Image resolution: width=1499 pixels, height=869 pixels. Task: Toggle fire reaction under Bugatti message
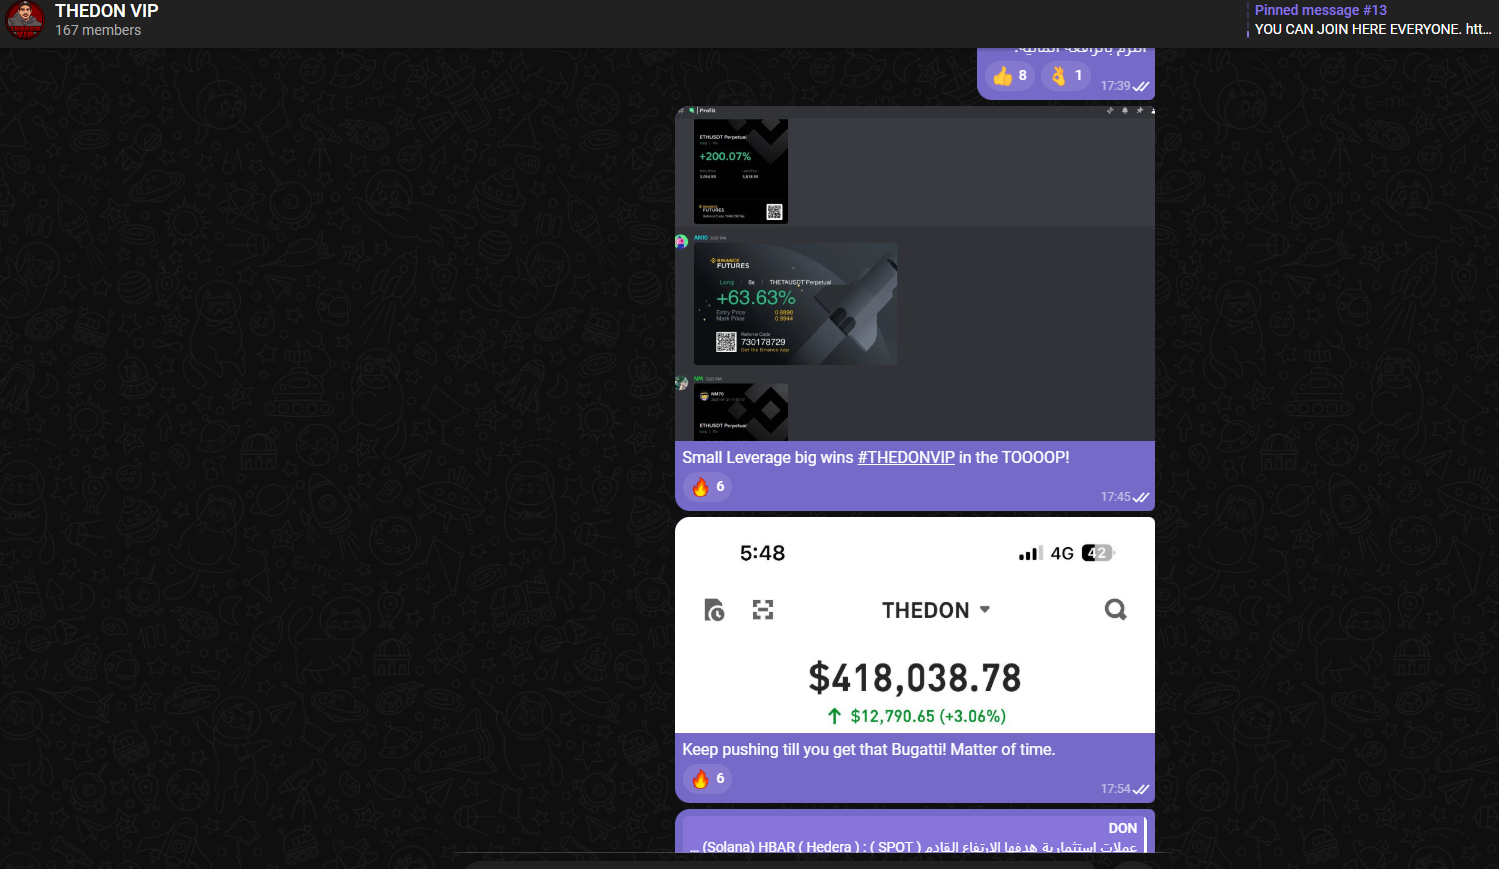[x=707, y=779]
